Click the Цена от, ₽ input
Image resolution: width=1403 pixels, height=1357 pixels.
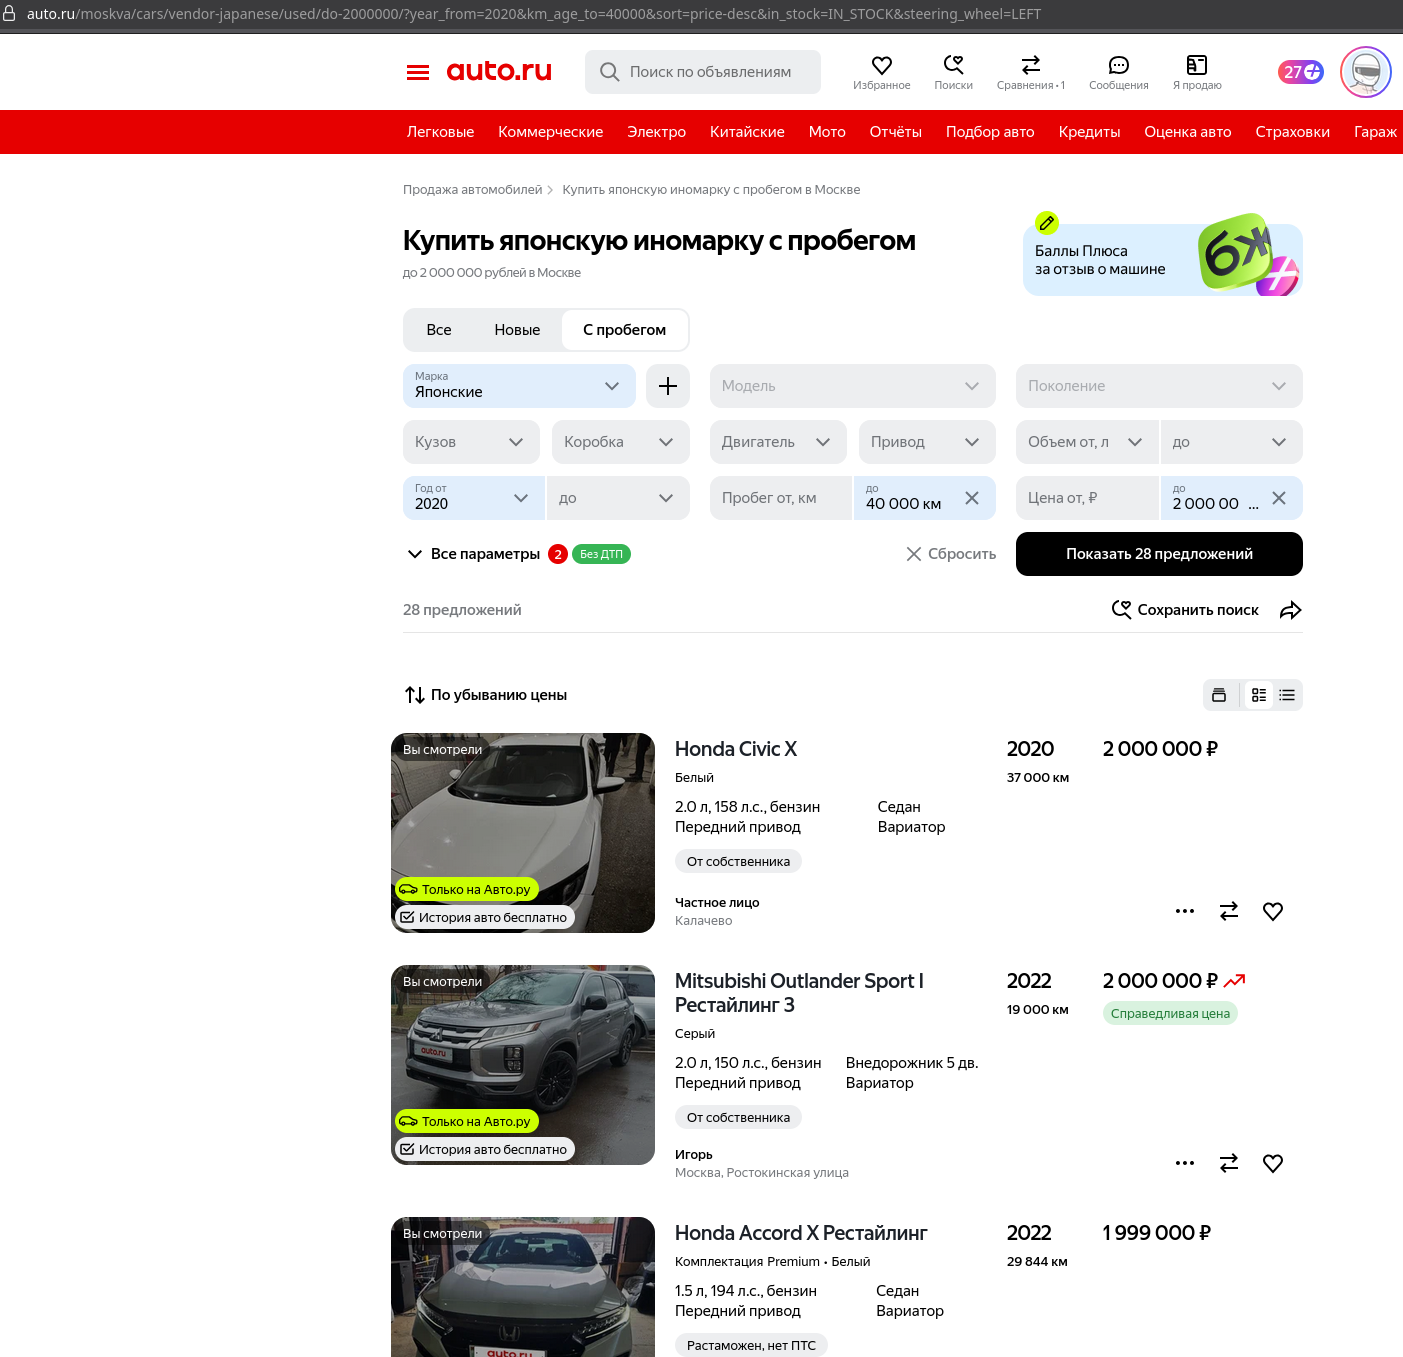[1087, 498]
